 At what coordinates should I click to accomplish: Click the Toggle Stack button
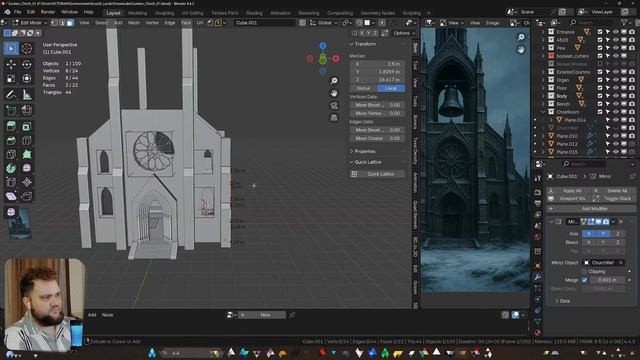613,199
